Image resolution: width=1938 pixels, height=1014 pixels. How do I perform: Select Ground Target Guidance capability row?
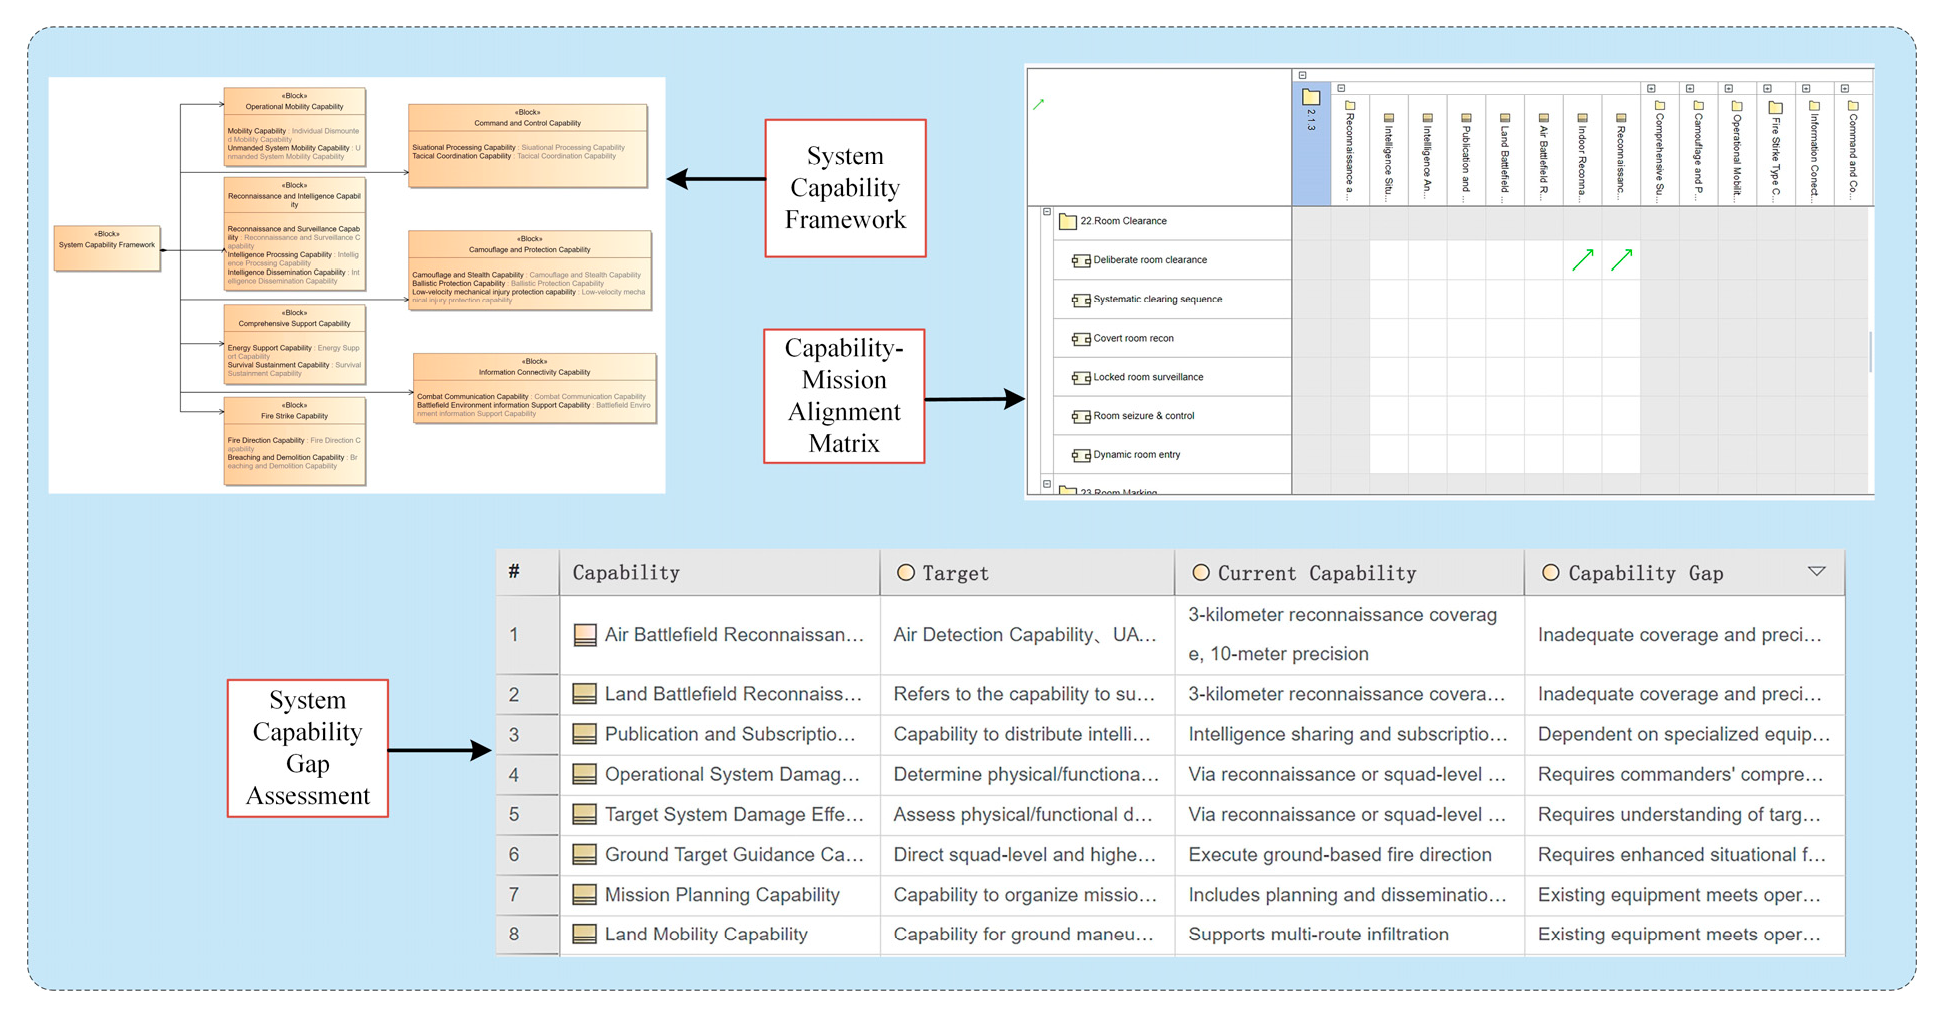[734, 855]
